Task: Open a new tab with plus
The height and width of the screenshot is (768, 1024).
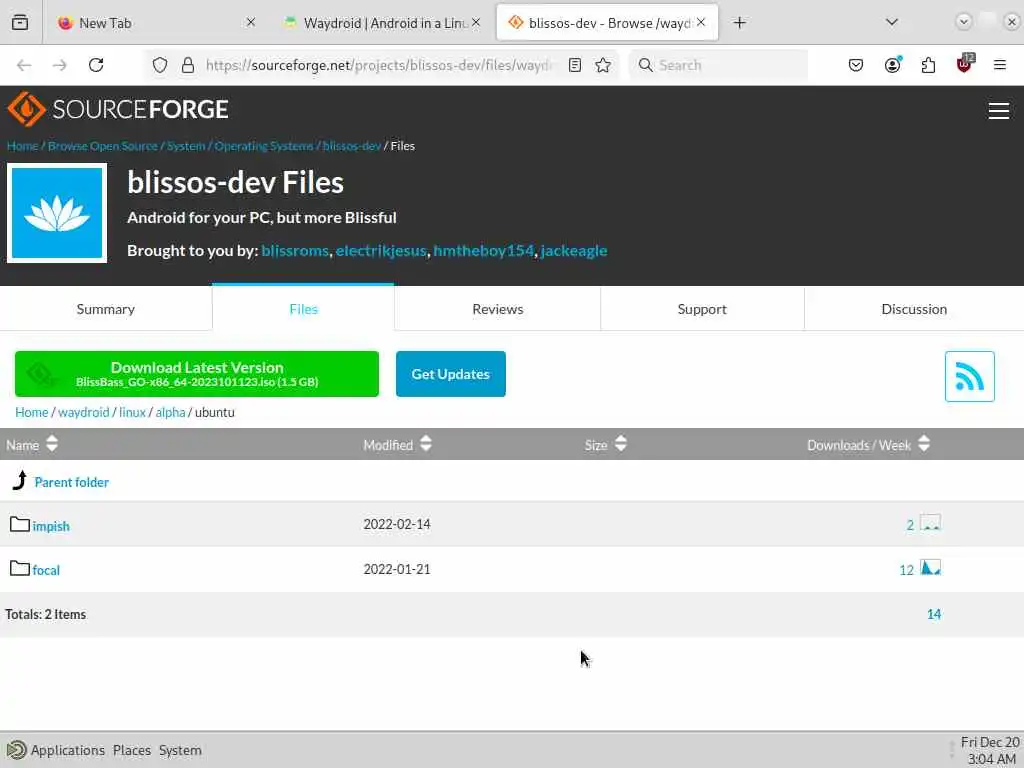Action: click(x=739, y=23)
